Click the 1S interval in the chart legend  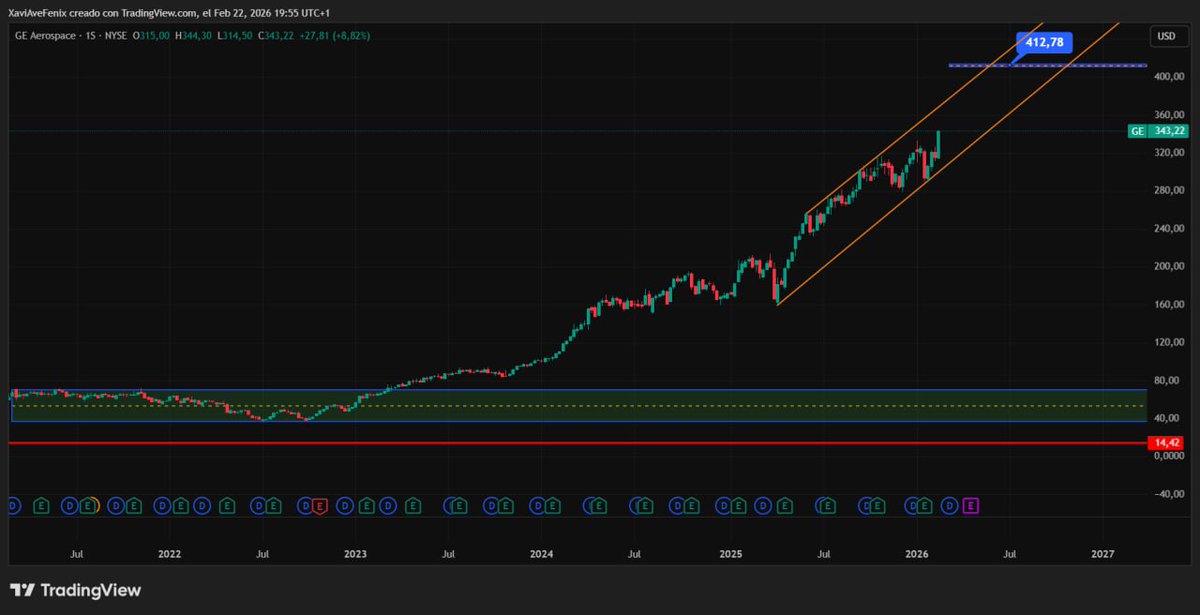click(x=91, y=35)
